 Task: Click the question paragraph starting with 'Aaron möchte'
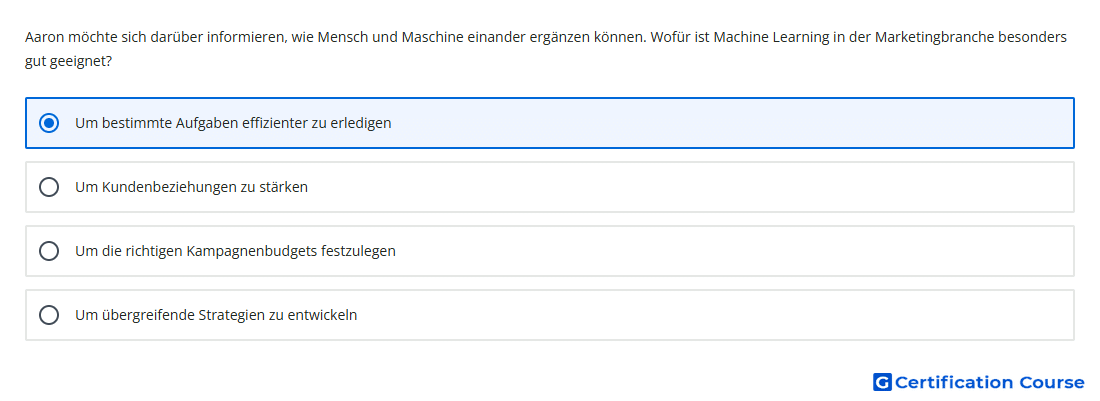click(x=546, y=49)
